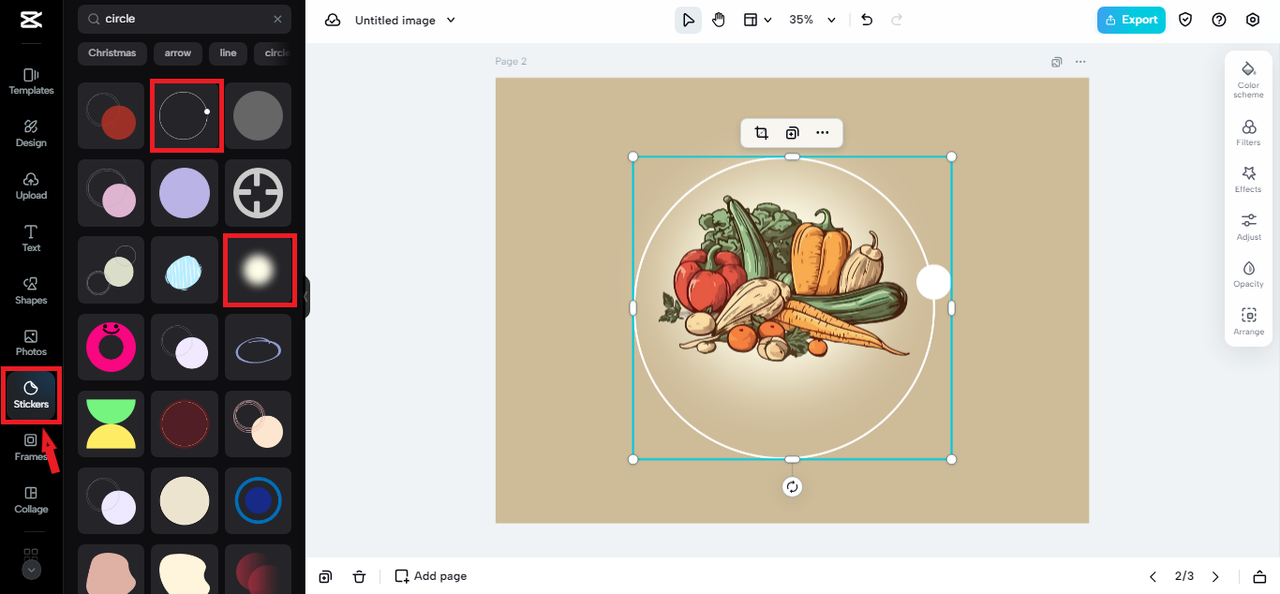Choose the green and yellow half-circles sticker
This screenshot has width=1280, height=594.
pos(111,424)
